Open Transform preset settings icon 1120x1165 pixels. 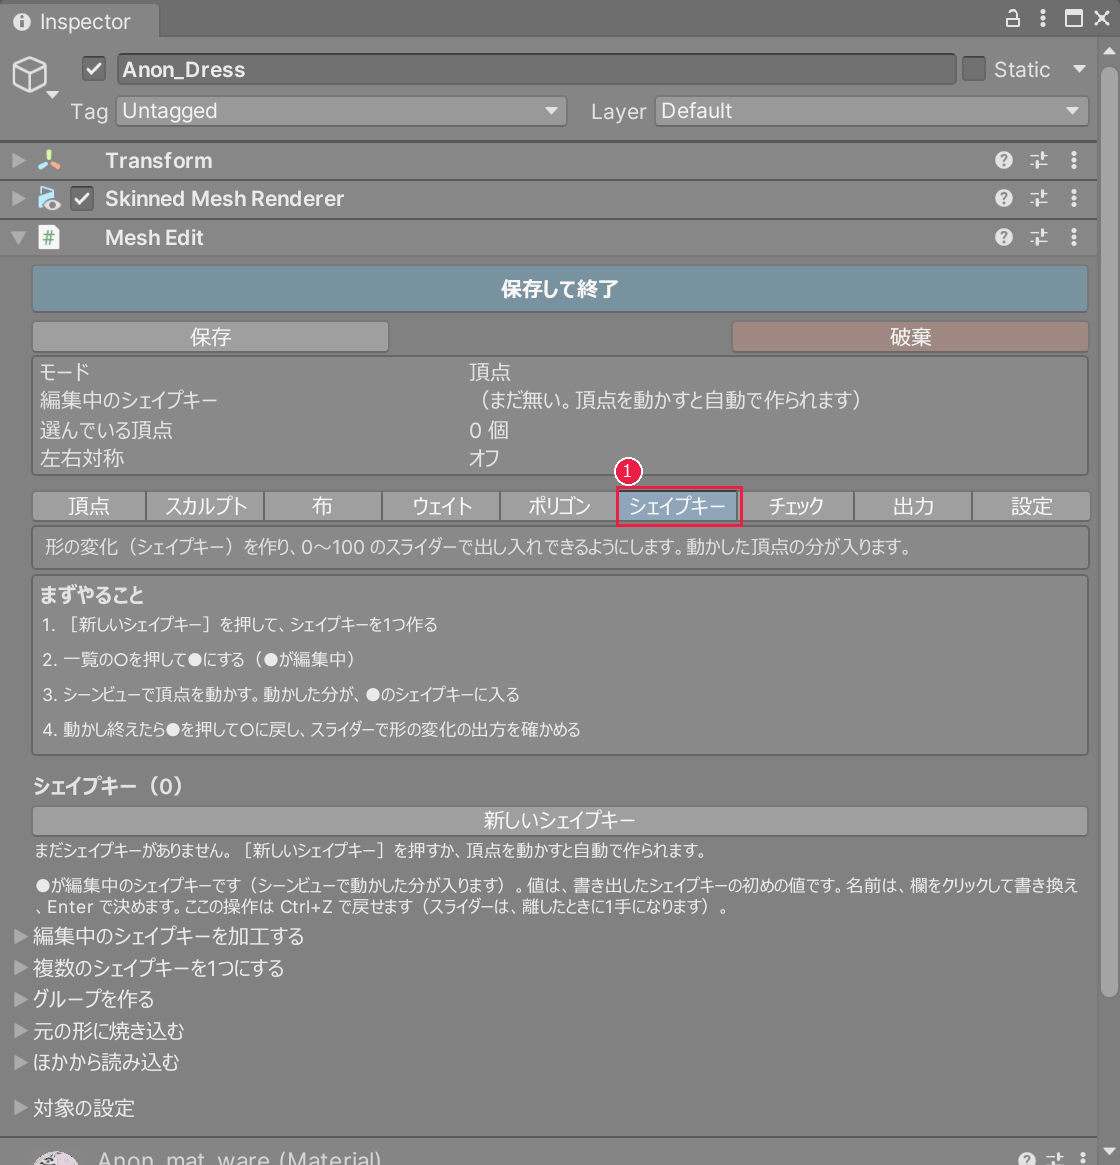pos(1039,160)
